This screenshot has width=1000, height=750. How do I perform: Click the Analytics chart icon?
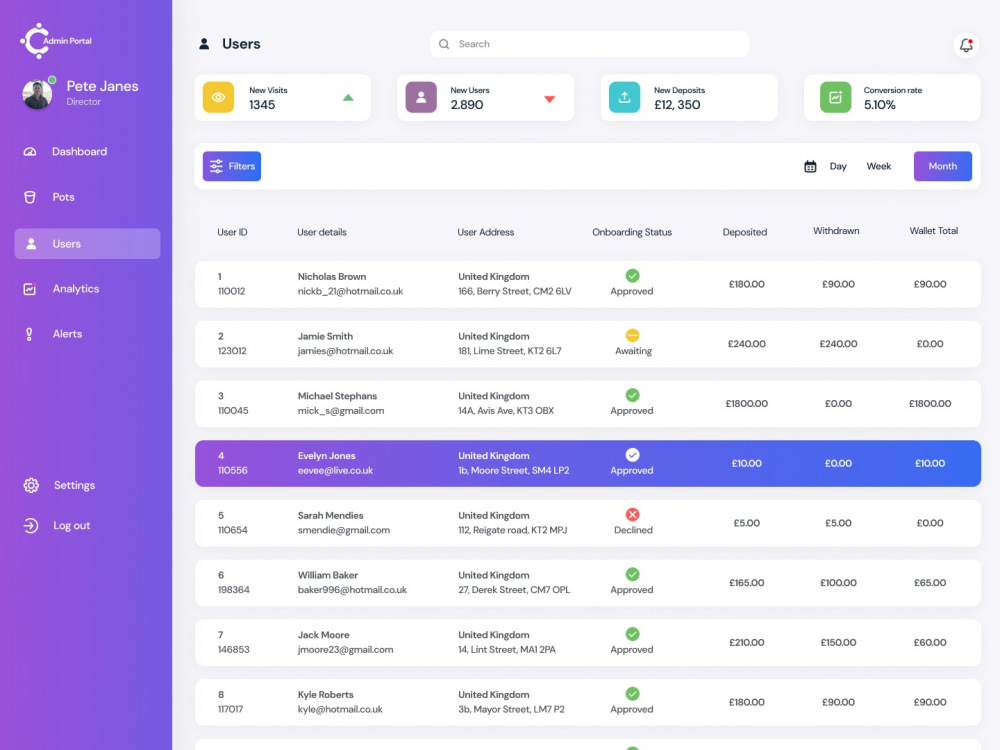click(x=30, y=289)
